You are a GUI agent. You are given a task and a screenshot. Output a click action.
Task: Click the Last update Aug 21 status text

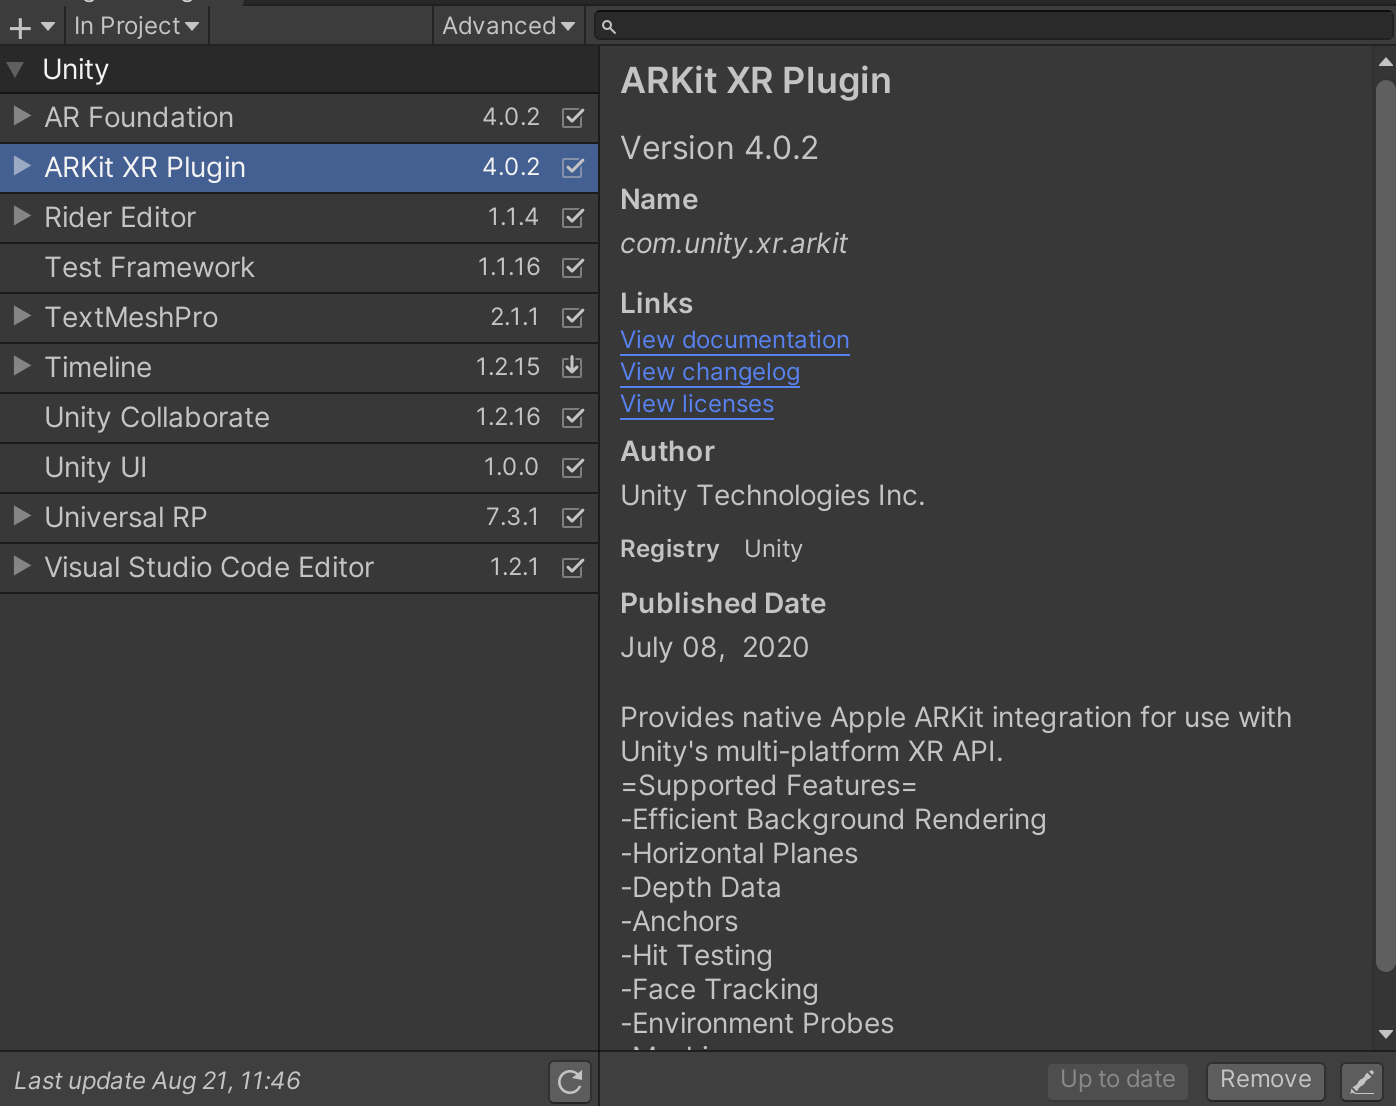[157, 1081]
